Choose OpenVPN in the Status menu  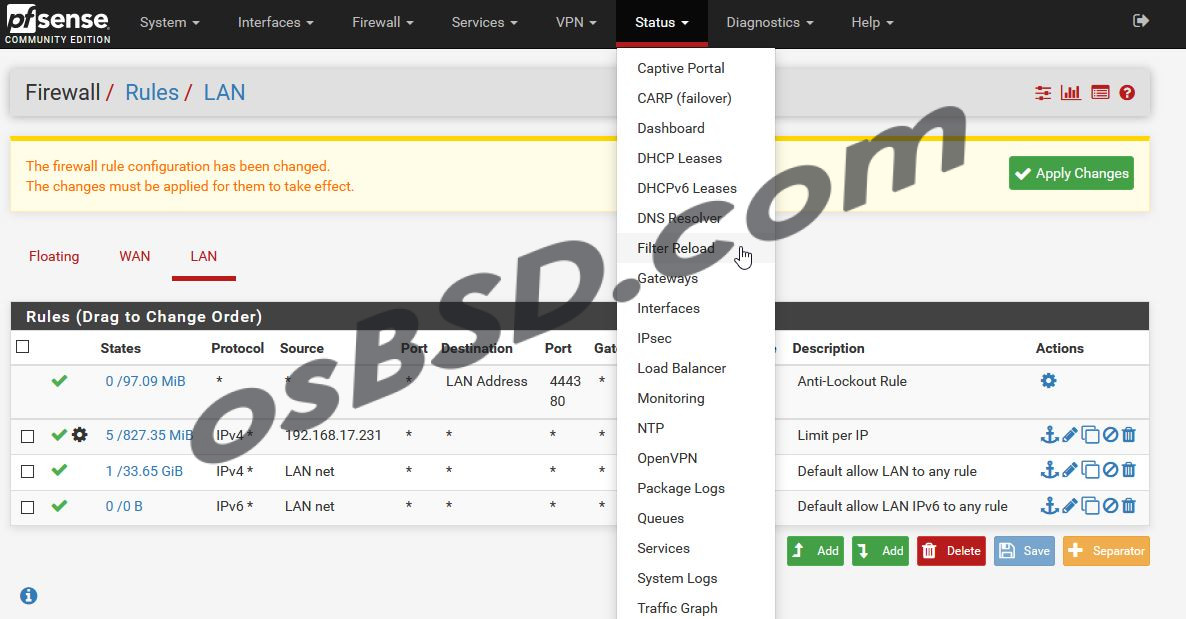coord(667,459)
